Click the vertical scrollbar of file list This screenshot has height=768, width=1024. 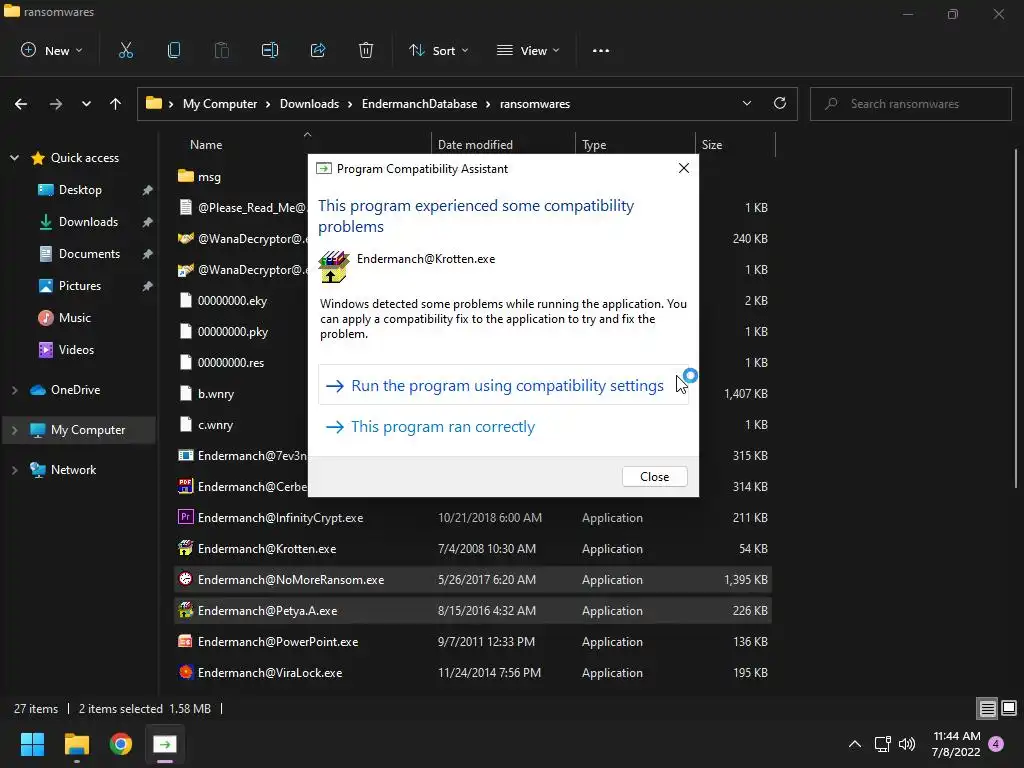point(1016,318)
